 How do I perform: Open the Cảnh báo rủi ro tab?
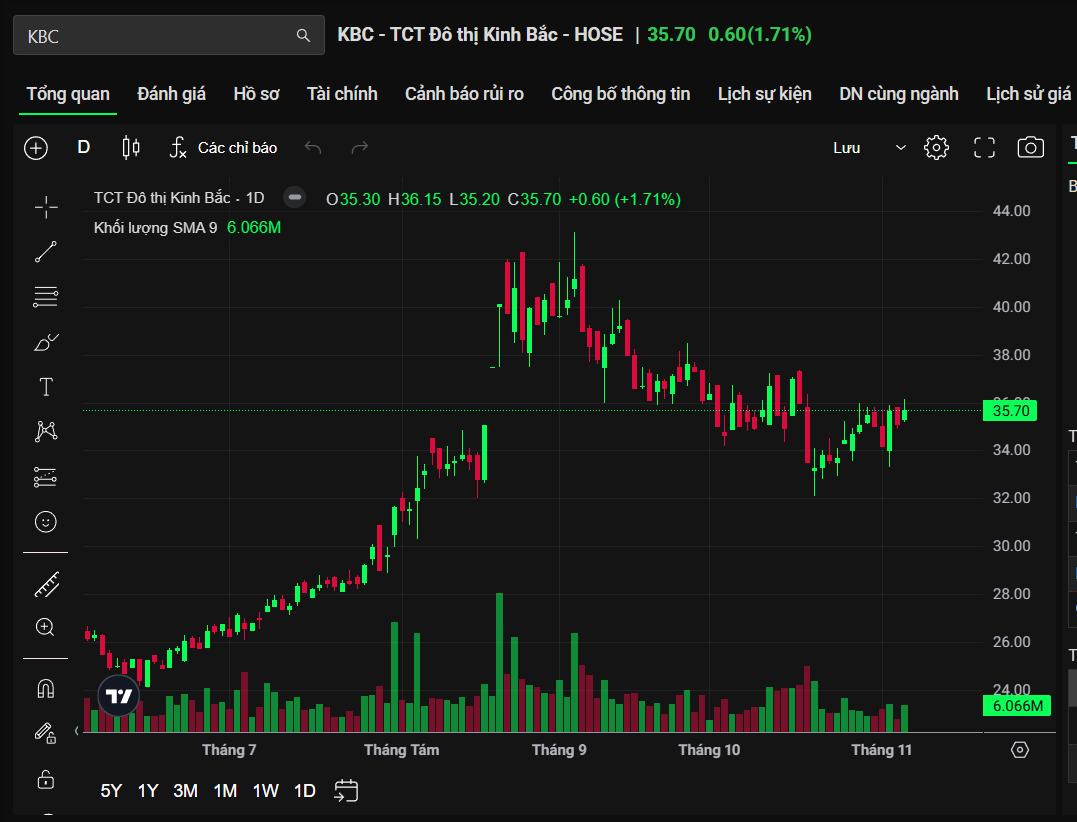[464, 94]
